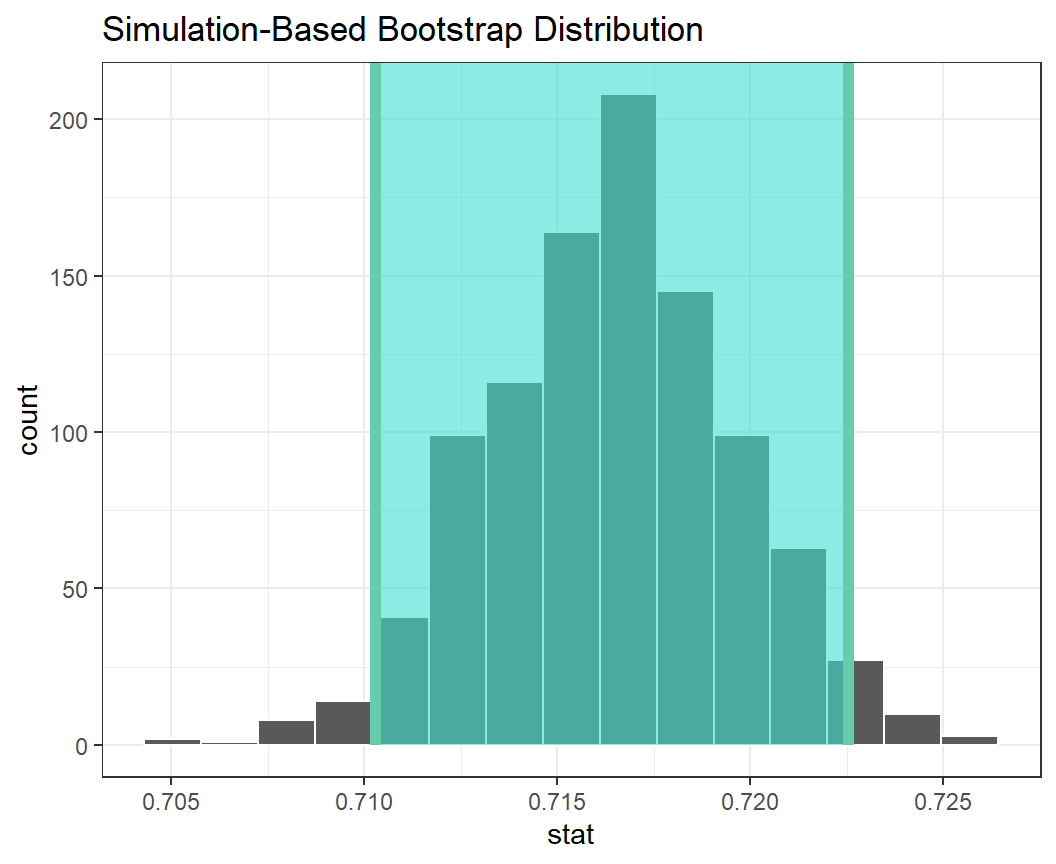
Task: Click the bar with count near 164
Action: coord(571,489)
